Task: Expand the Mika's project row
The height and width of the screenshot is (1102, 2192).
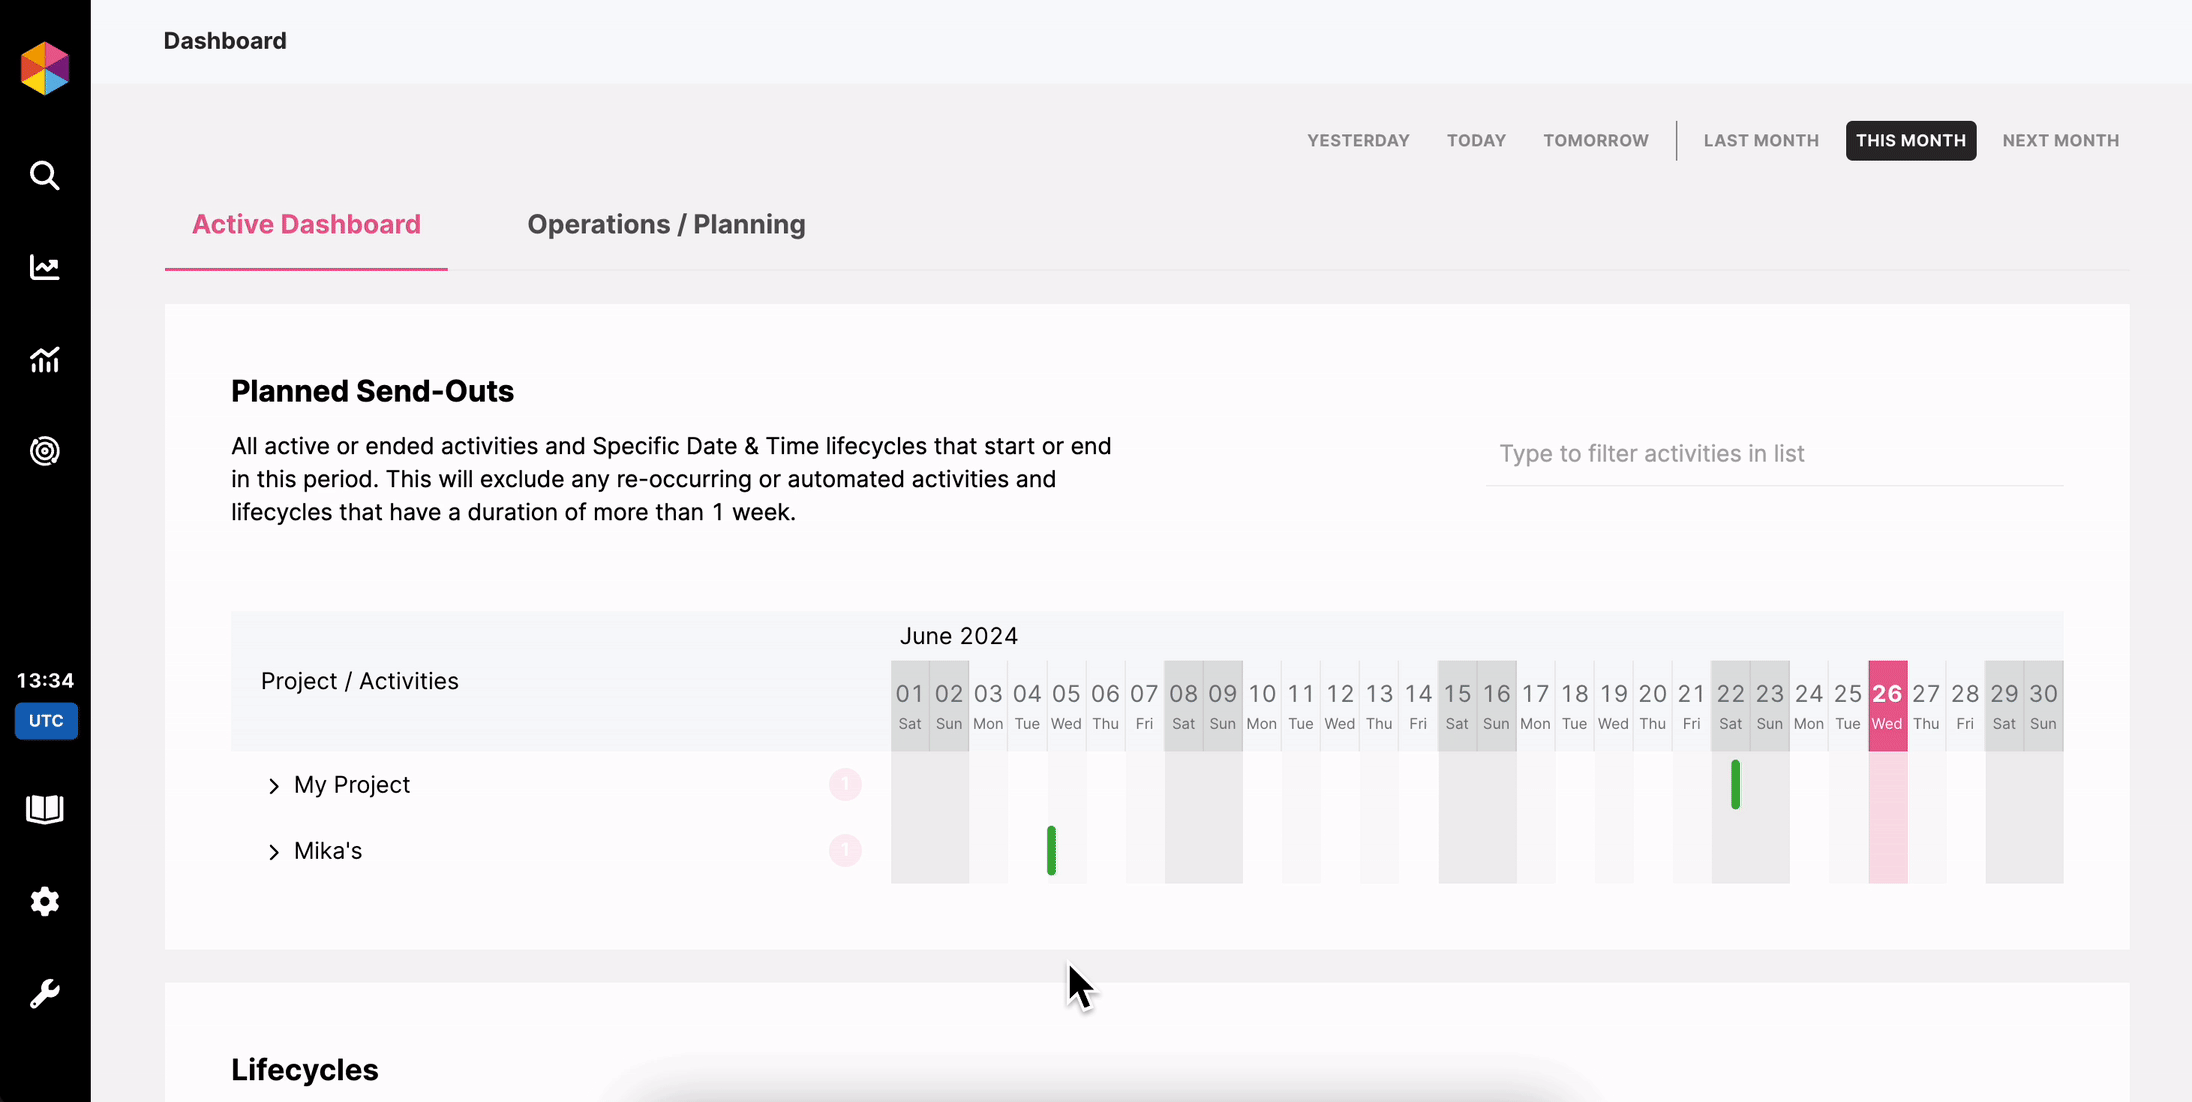Action: pyautogui.click(x=273, y=852)
